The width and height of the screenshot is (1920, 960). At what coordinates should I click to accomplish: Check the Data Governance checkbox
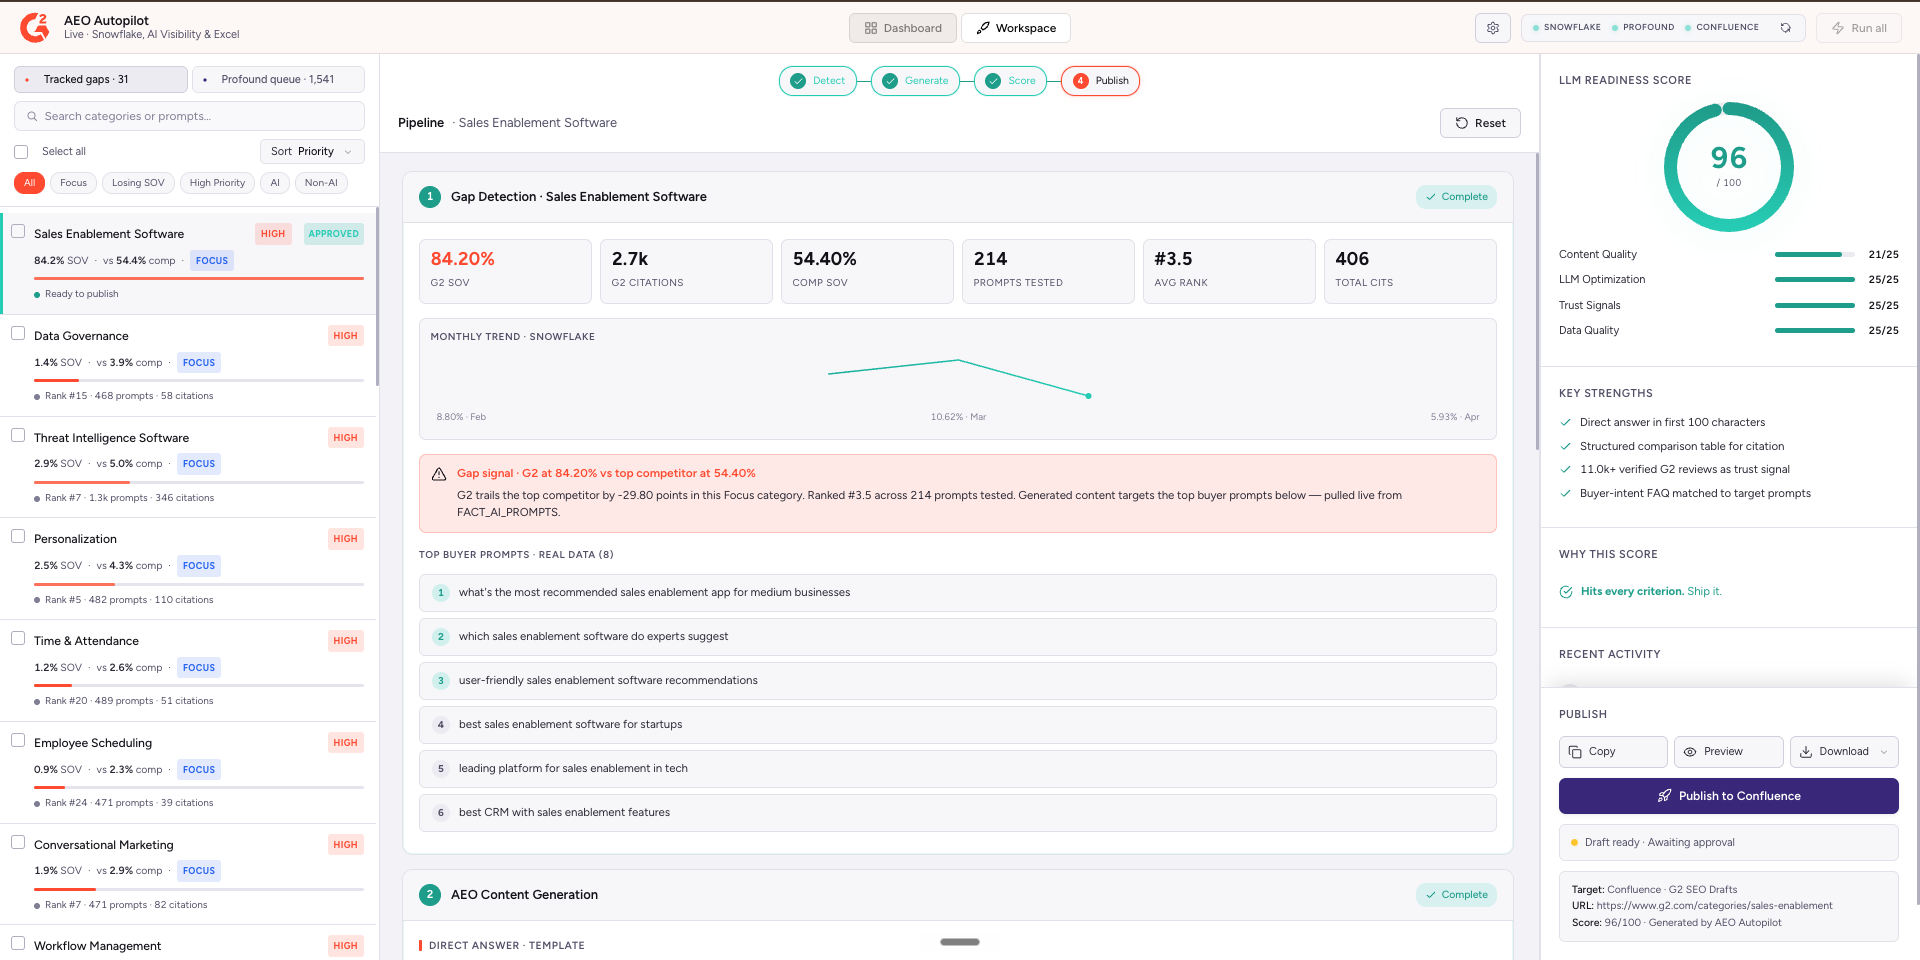pos(18,333)
